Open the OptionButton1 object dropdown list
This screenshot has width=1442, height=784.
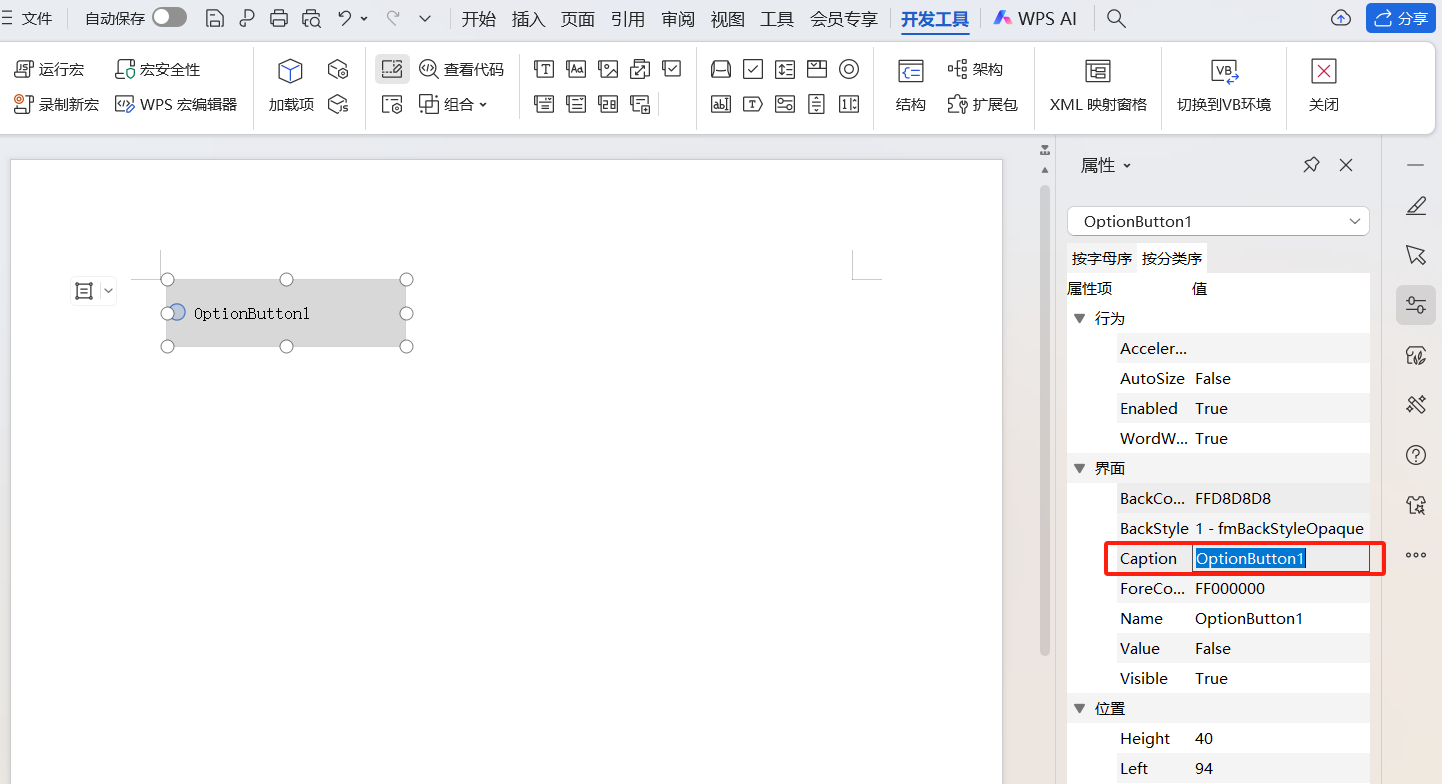(x=1355, y=221)
